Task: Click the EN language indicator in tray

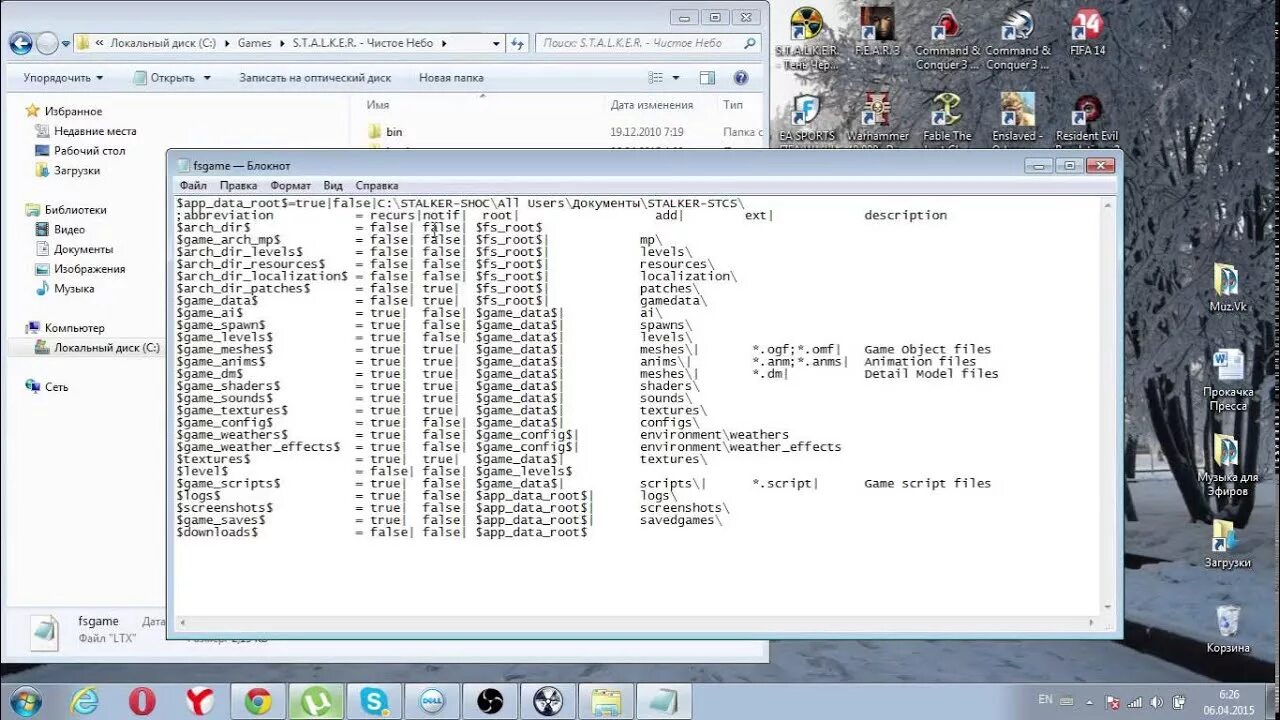Action: tap(1046, 699)
